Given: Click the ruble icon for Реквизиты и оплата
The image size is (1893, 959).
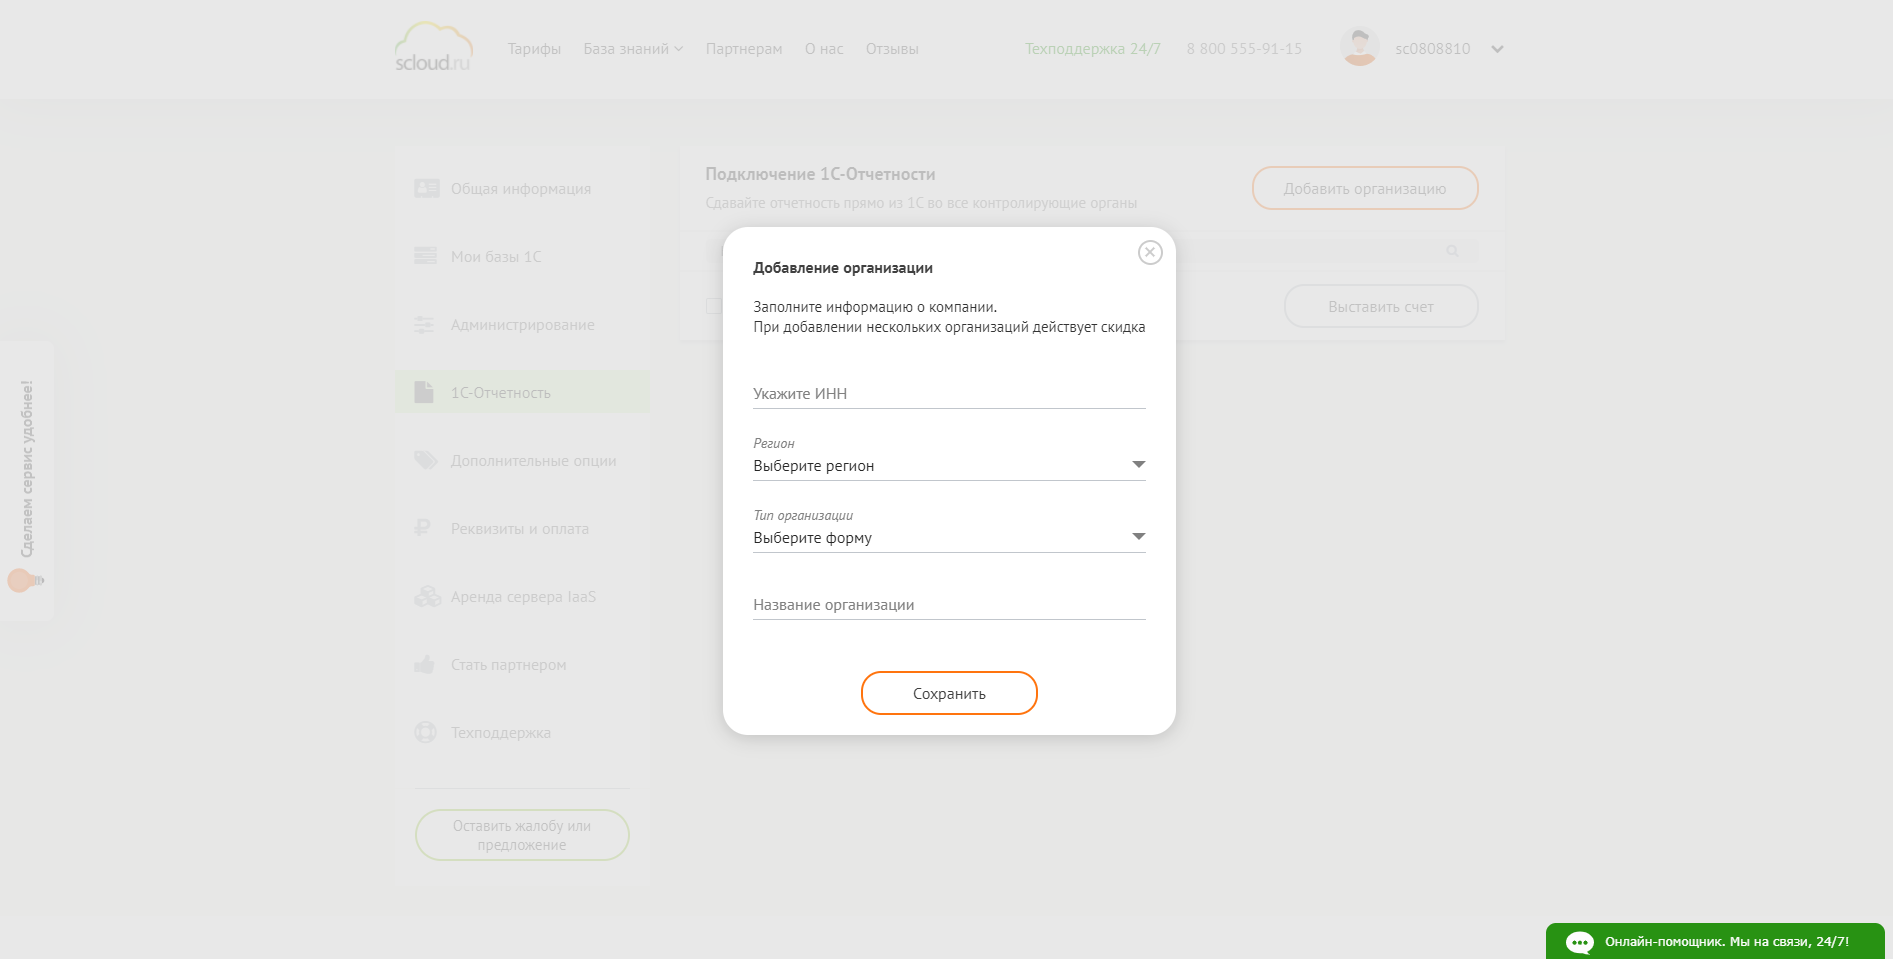Looking at the screenshot, I should [422, 528].
